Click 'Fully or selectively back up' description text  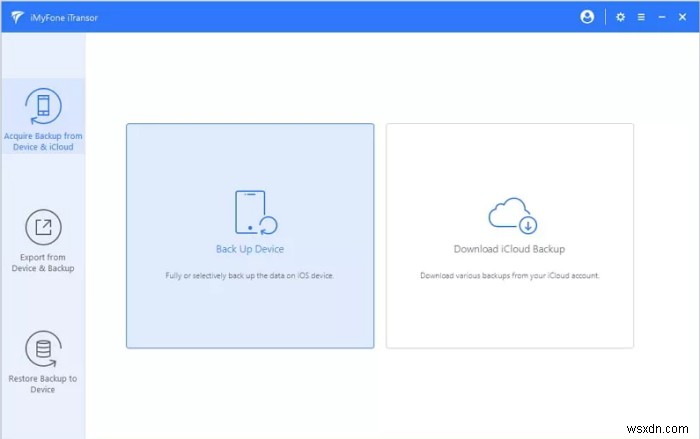tap(250, 276)
